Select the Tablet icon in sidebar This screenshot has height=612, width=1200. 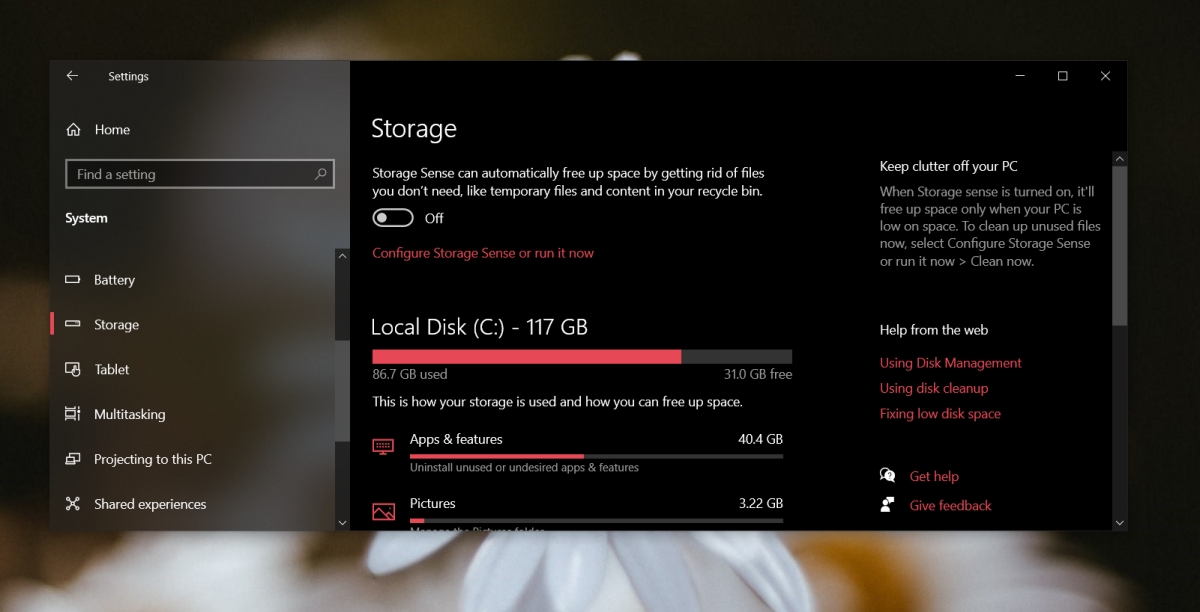pos(74,369)
